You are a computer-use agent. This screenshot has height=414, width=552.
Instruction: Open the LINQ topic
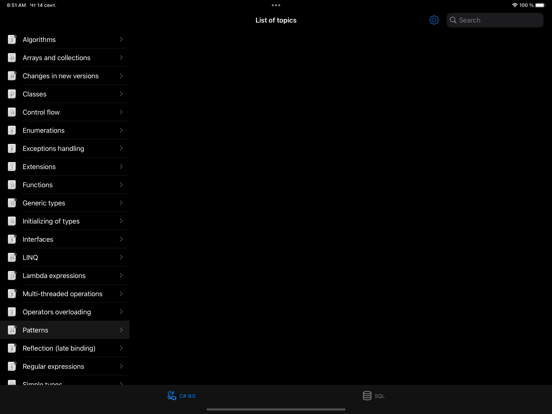(65, 257)
